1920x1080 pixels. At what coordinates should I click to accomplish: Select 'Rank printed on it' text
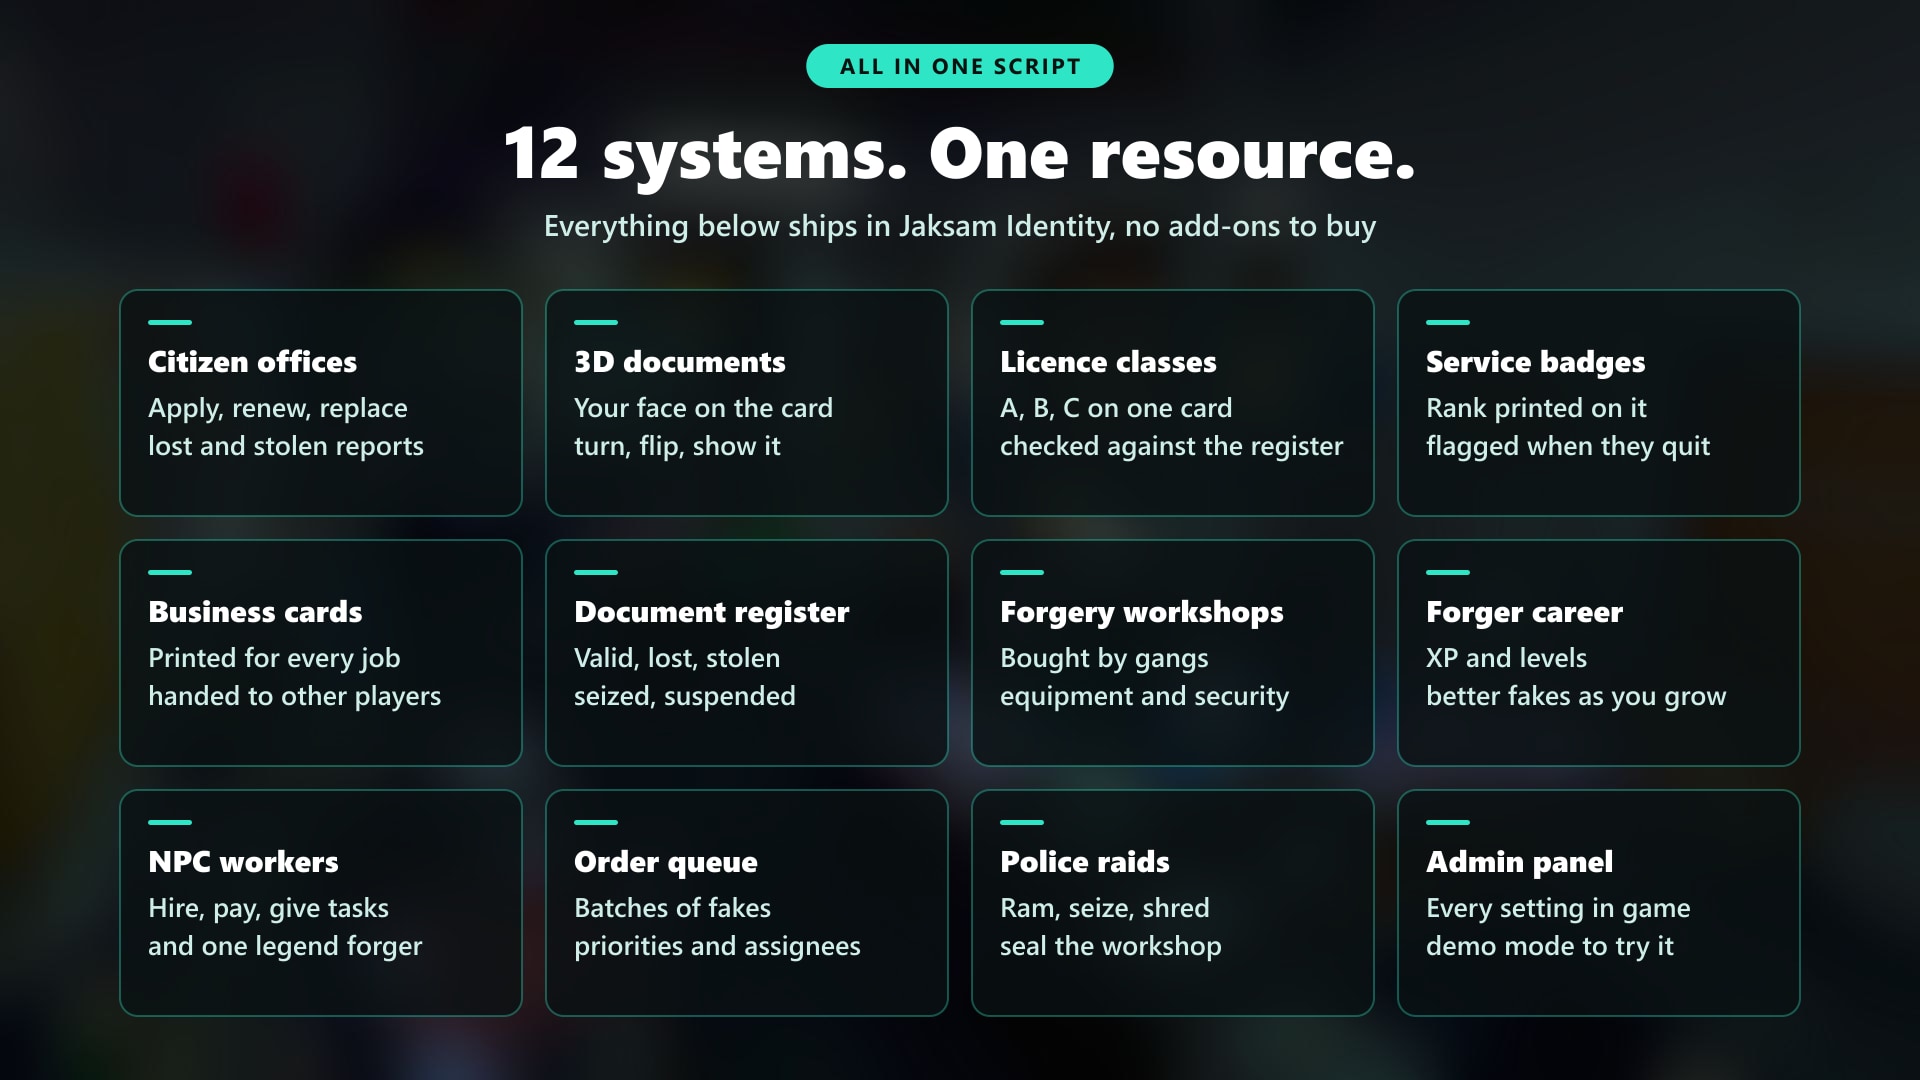1536,408
